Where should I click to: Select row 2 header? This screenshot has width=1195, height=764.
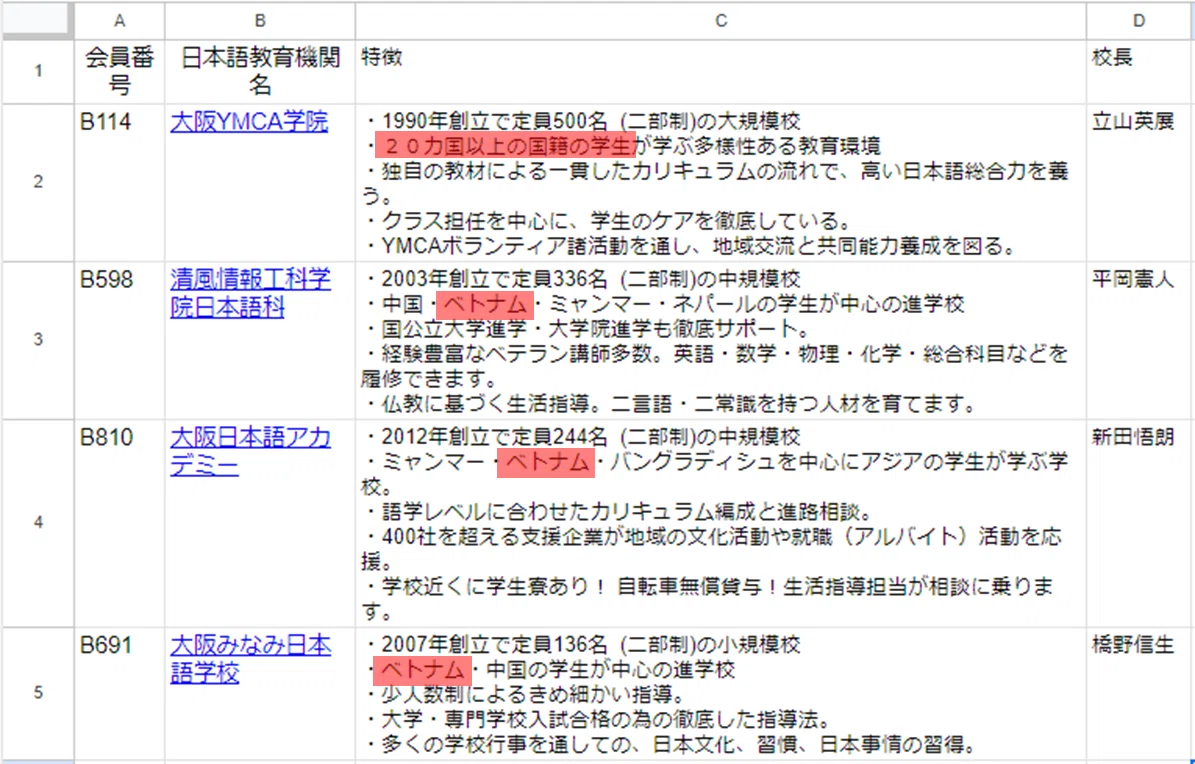[x=38, y=182]
